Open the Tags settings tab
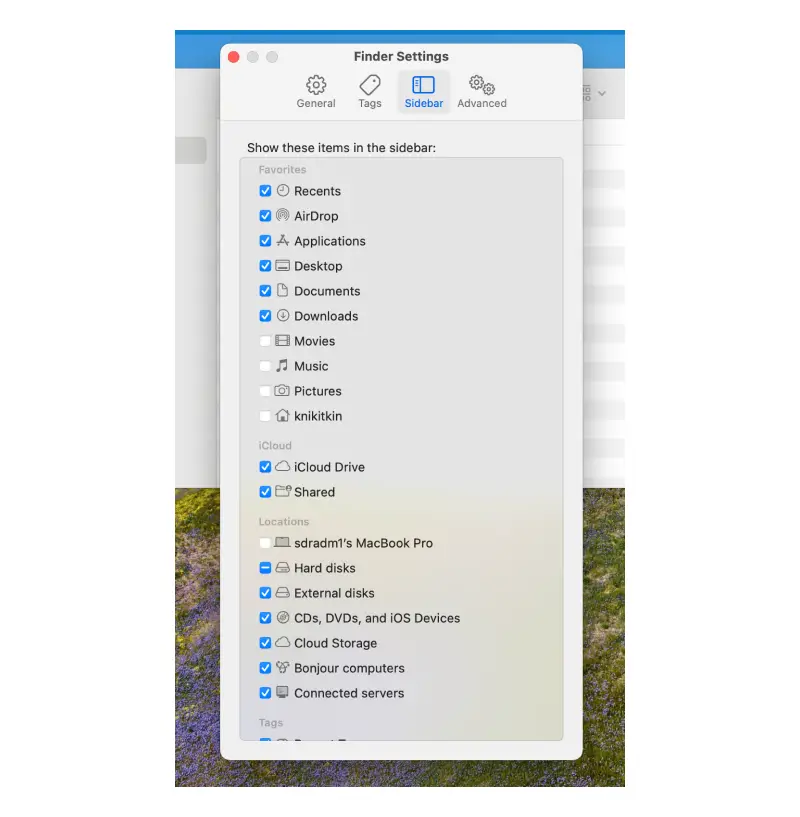Screen dimensions: 800x817 coord(370,90)
